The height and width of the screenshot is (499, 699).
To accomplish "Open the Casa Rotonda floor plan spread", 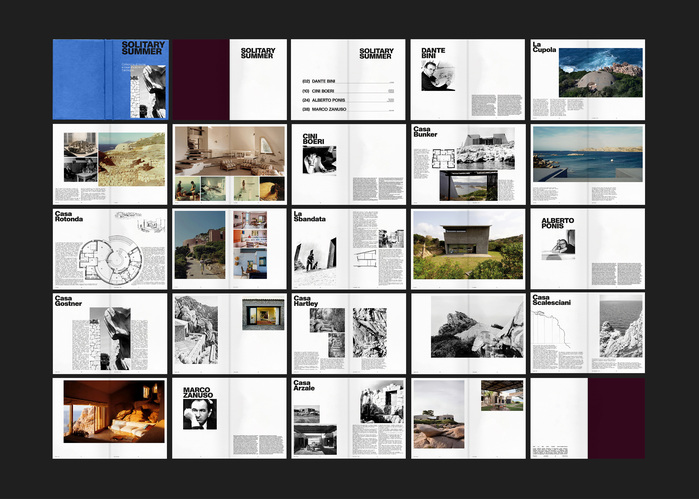I will pyautogui.click(x=110, y=248).
